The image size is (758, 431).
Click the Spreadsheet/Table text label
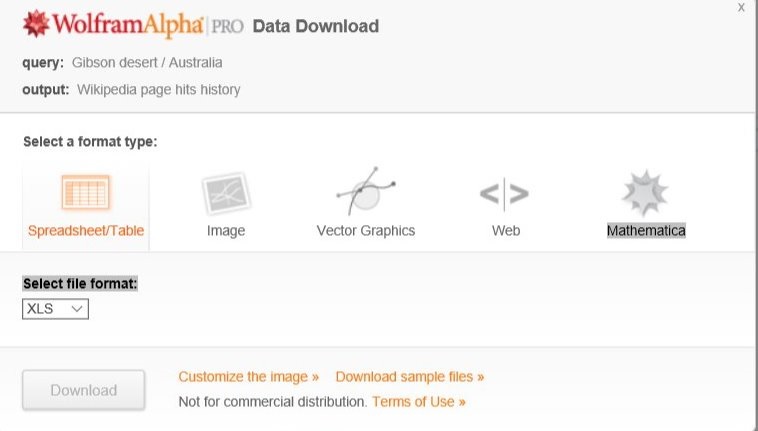[86, 231]
